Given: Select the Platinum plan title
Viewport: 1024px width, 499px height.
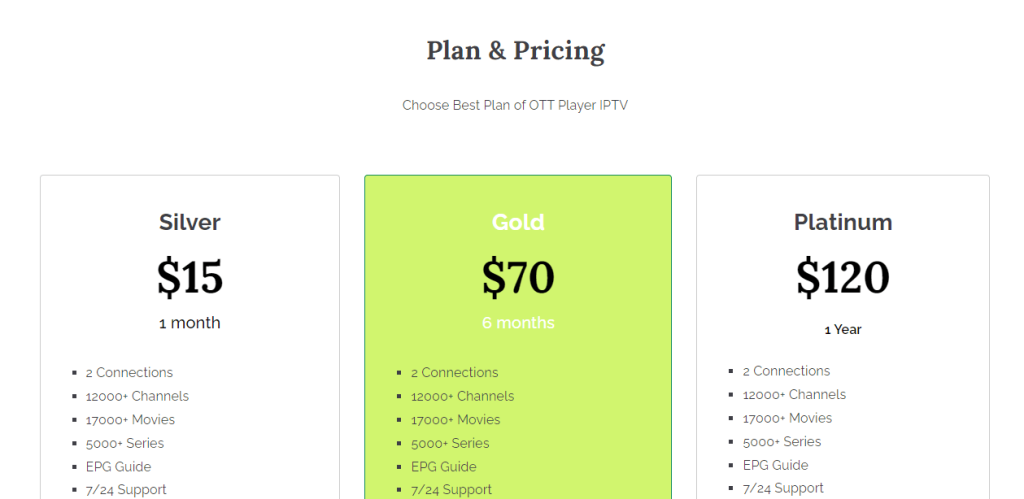Looking at the screenshot, I should [843, 222].
